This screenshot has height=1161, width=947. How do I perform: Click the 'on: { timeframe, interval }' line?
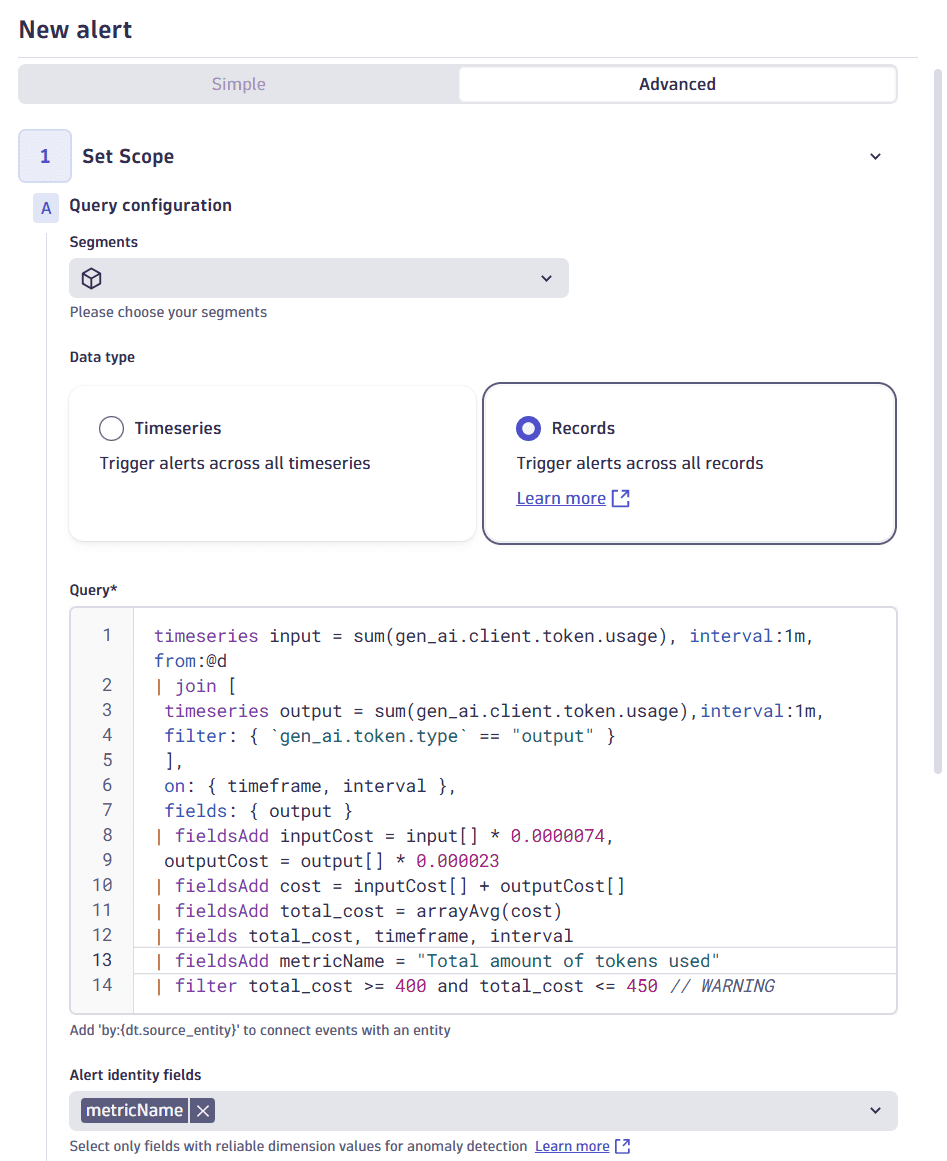[309, 786]
